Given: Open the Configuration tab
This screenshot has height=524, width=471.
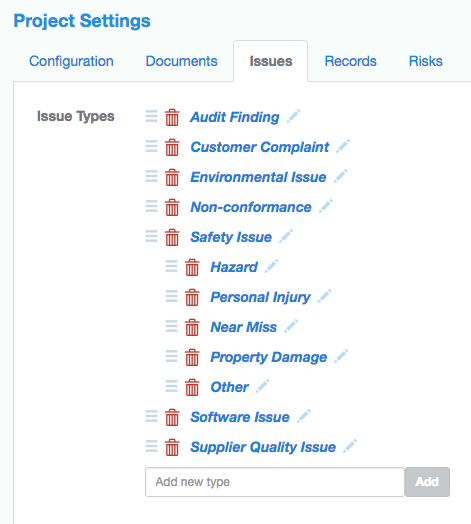Looking at the screenshot, I should (x=71, y=61).
